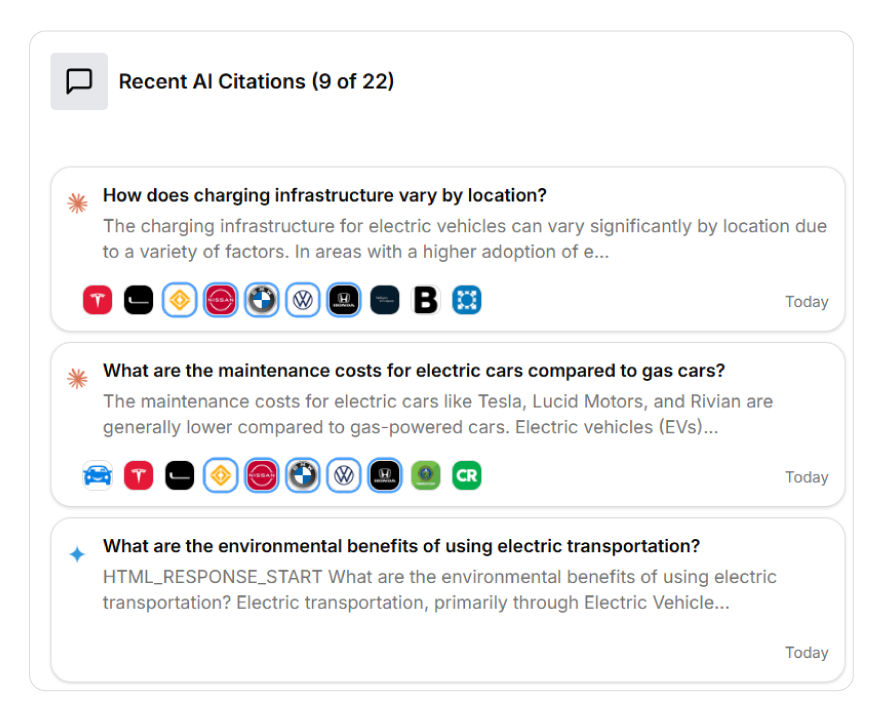The height and width of the screenshot is (720, 876).
Task: Click the blue sparkle icon on environmental benefits card
Action: (x=77, y=554)
